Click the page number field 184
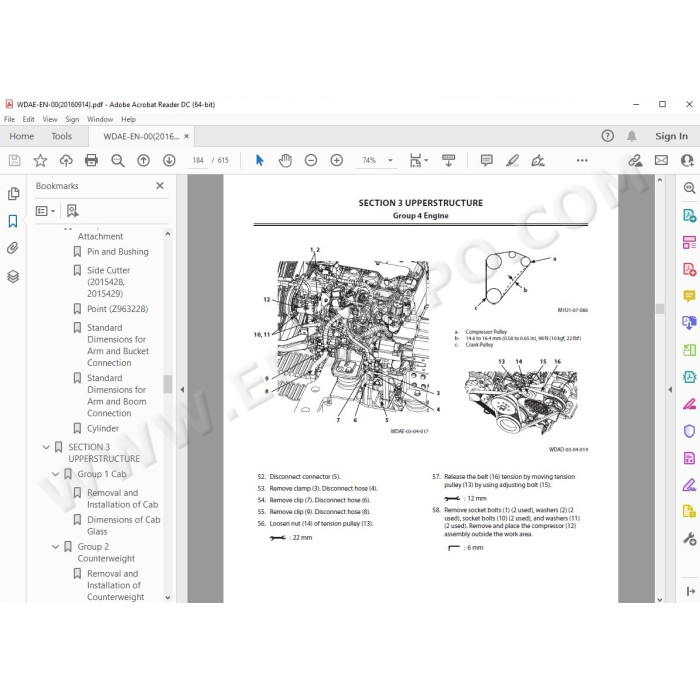Image resolution: width=700 pixels, height=700 pixels. click(x=198, y=160)
